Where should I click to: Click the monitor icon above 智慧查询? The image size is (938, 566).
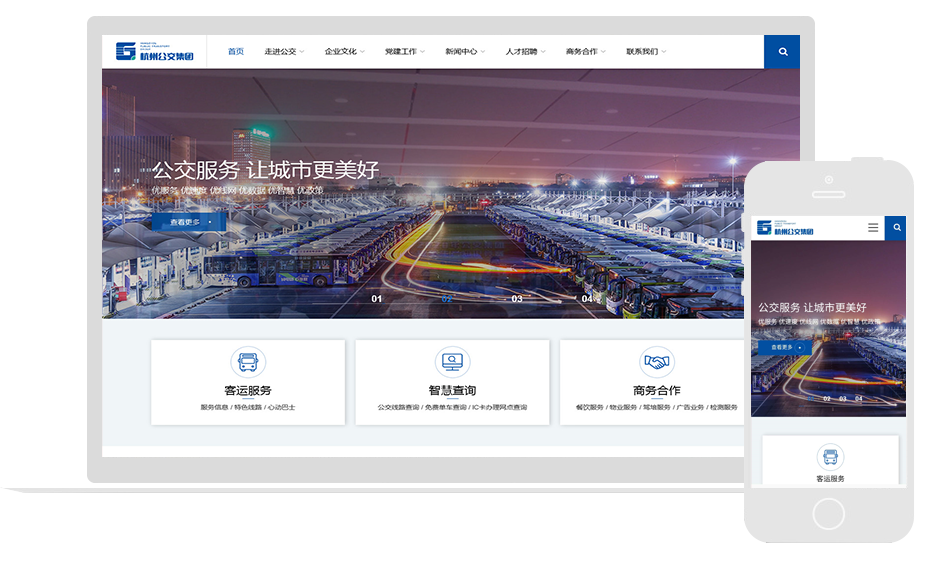click(452, 362)
